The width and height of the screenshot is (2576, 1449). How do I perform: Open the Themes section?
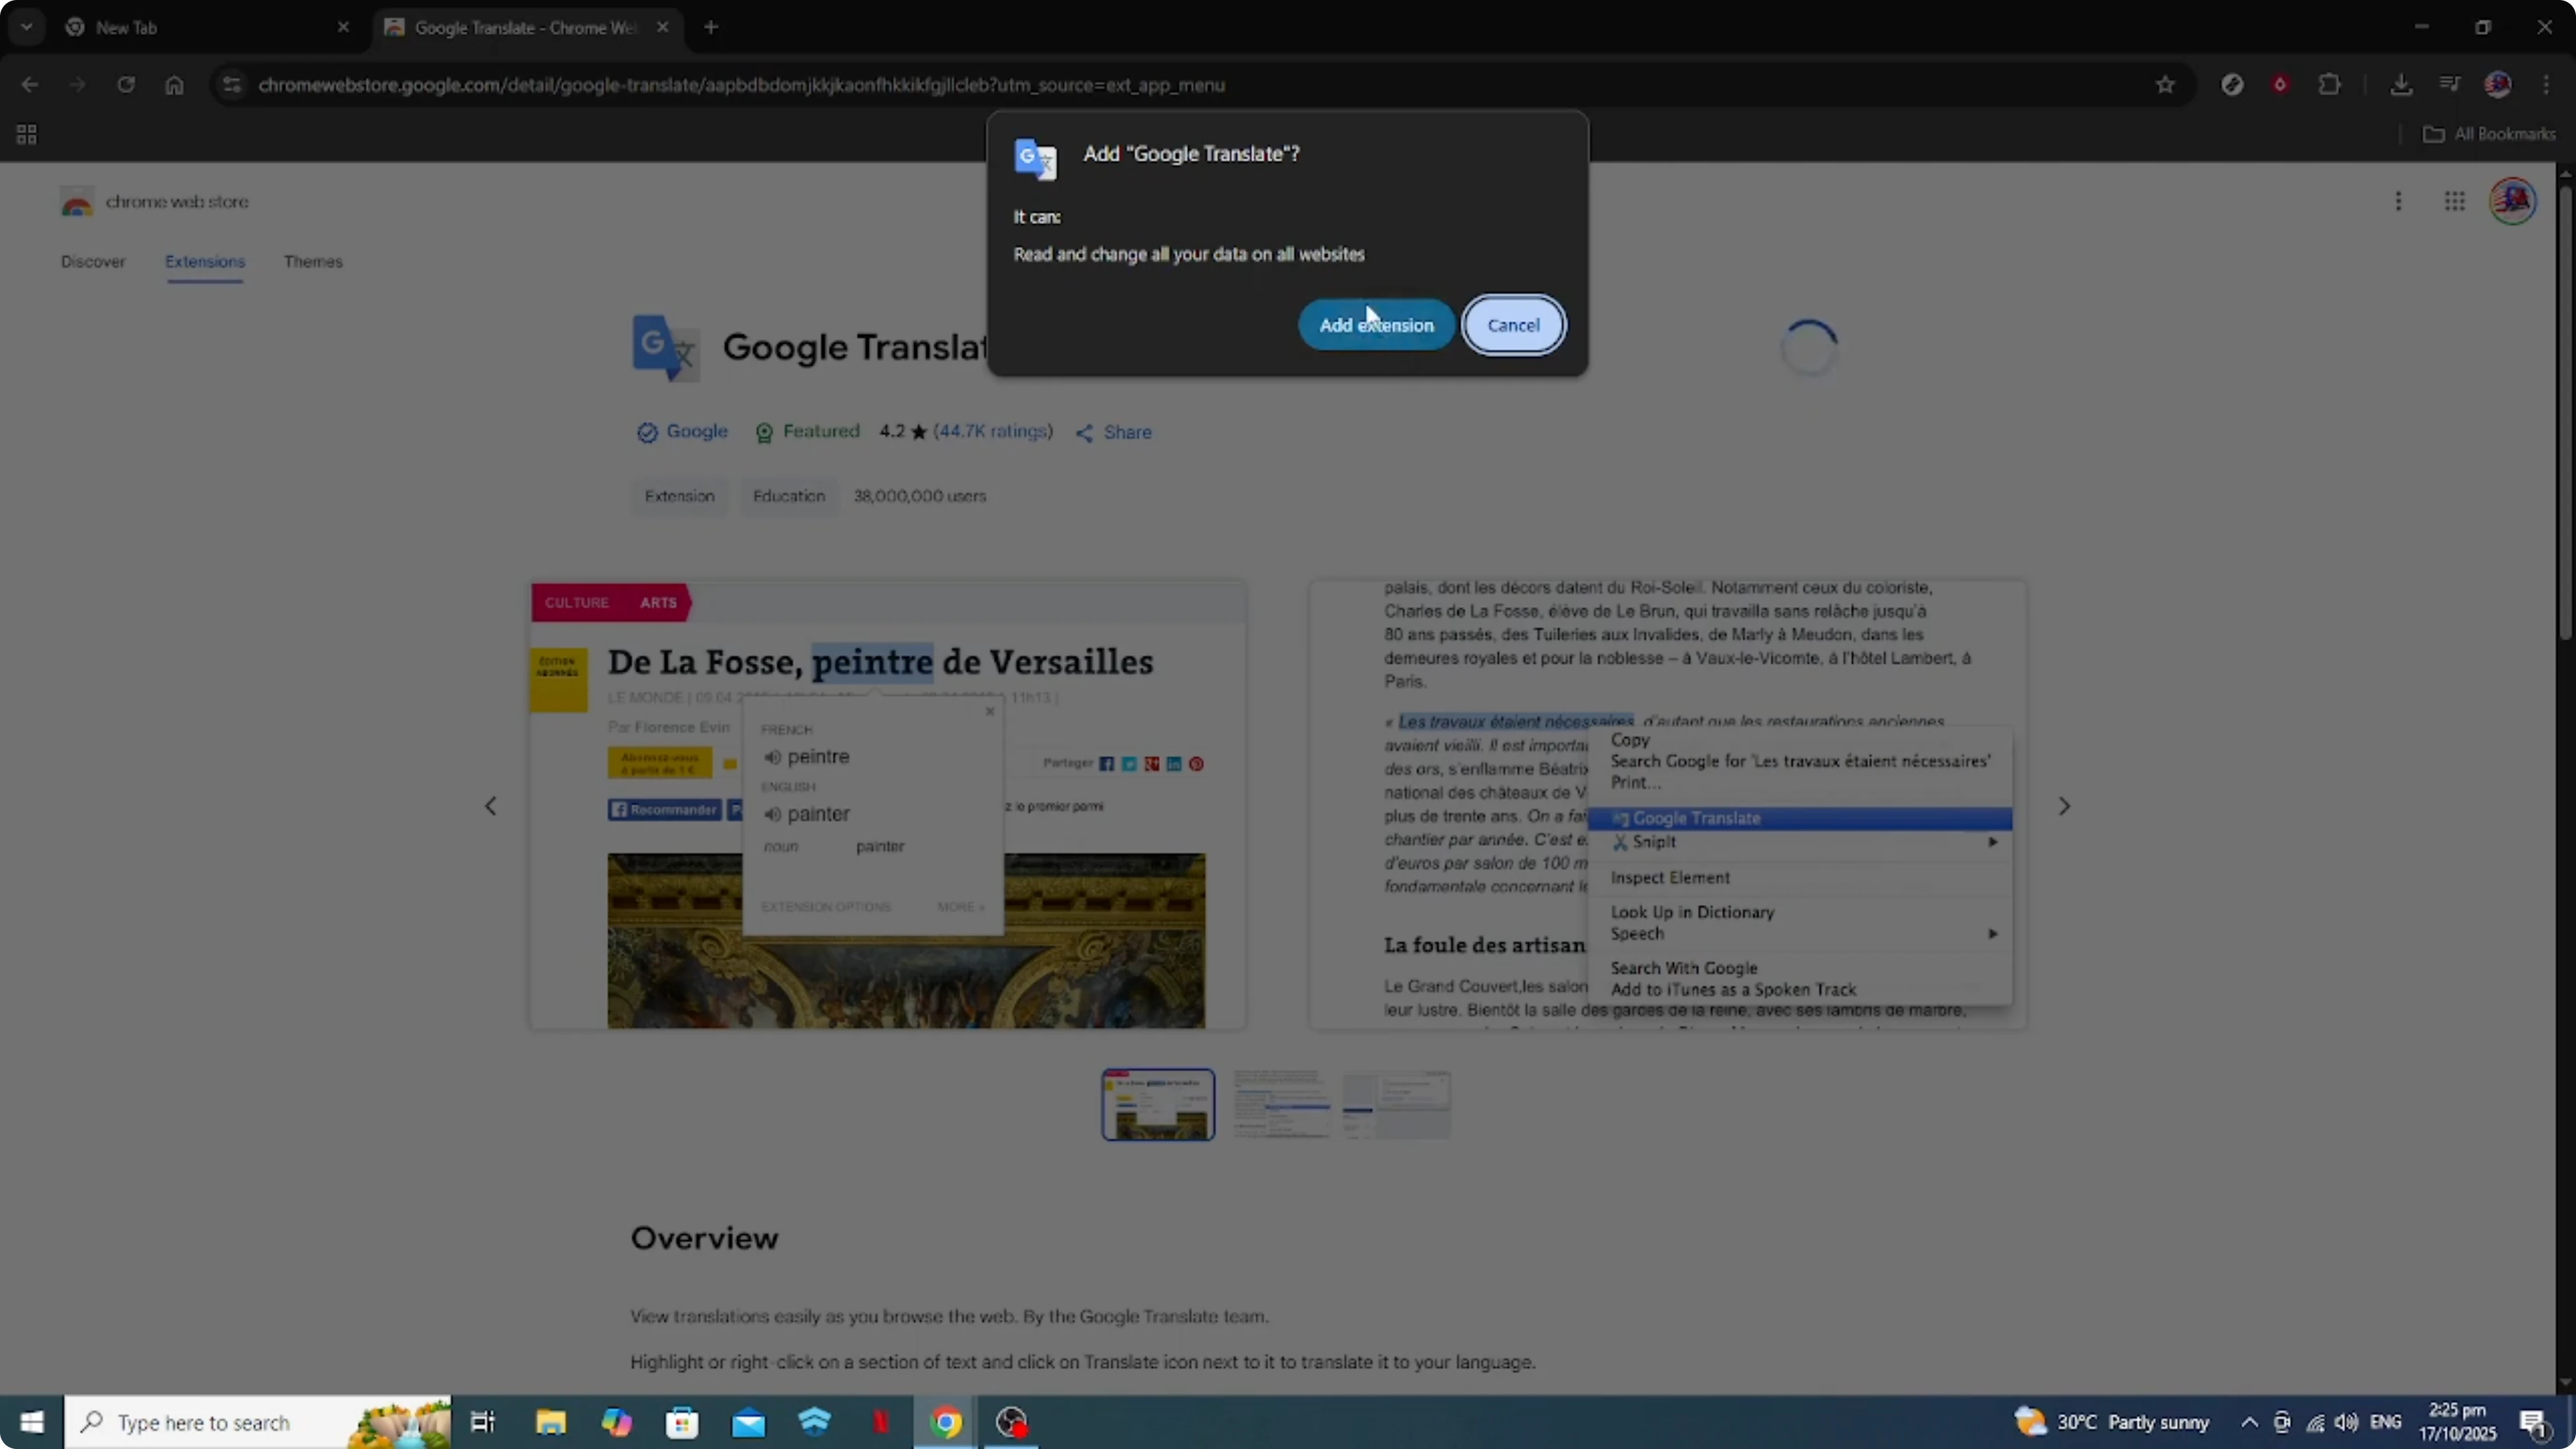(x=313, y=261)
